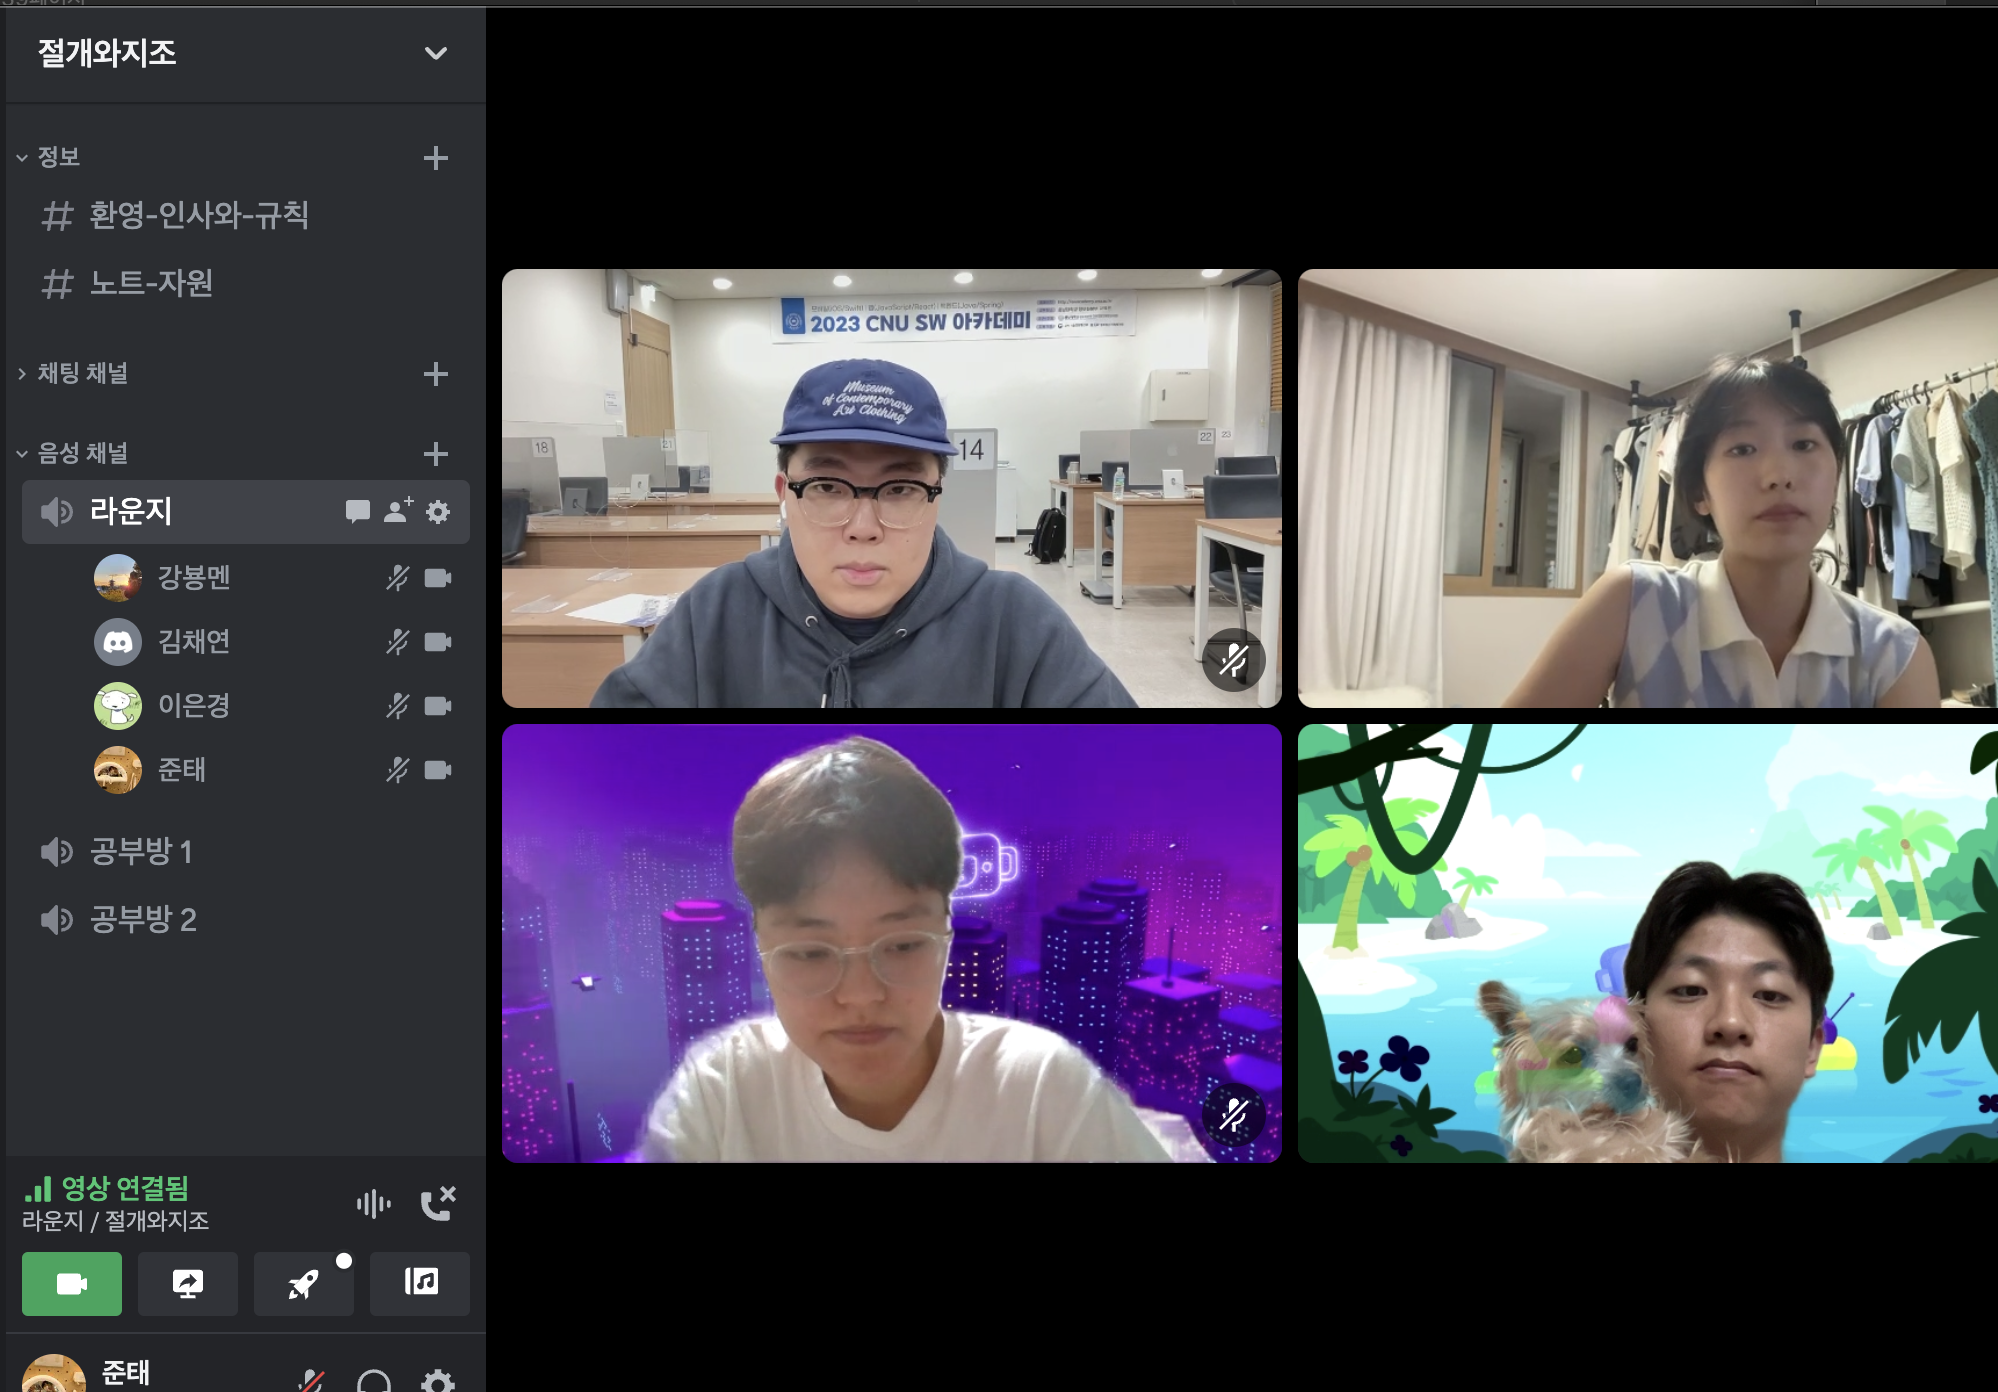Click the camera icon next to 김채연
This screenshot has width=1998, height=1392.
[x=438, y=642]
